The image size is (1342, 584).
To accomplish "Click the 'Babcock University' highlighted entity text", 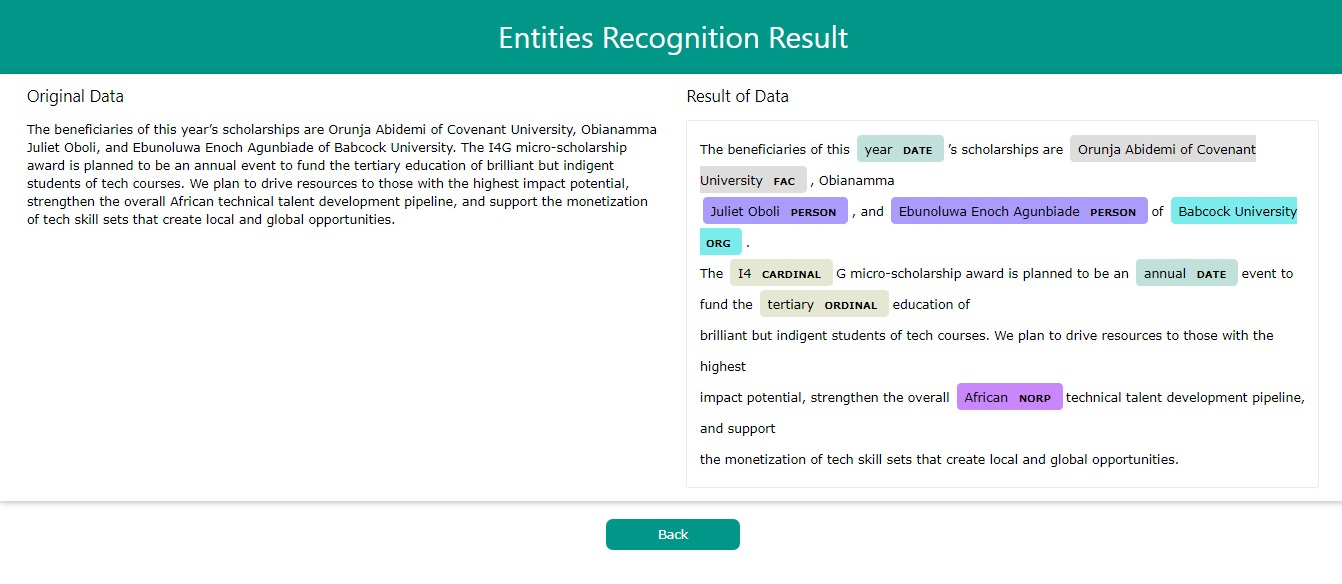I will click(x=1236, y=212).
